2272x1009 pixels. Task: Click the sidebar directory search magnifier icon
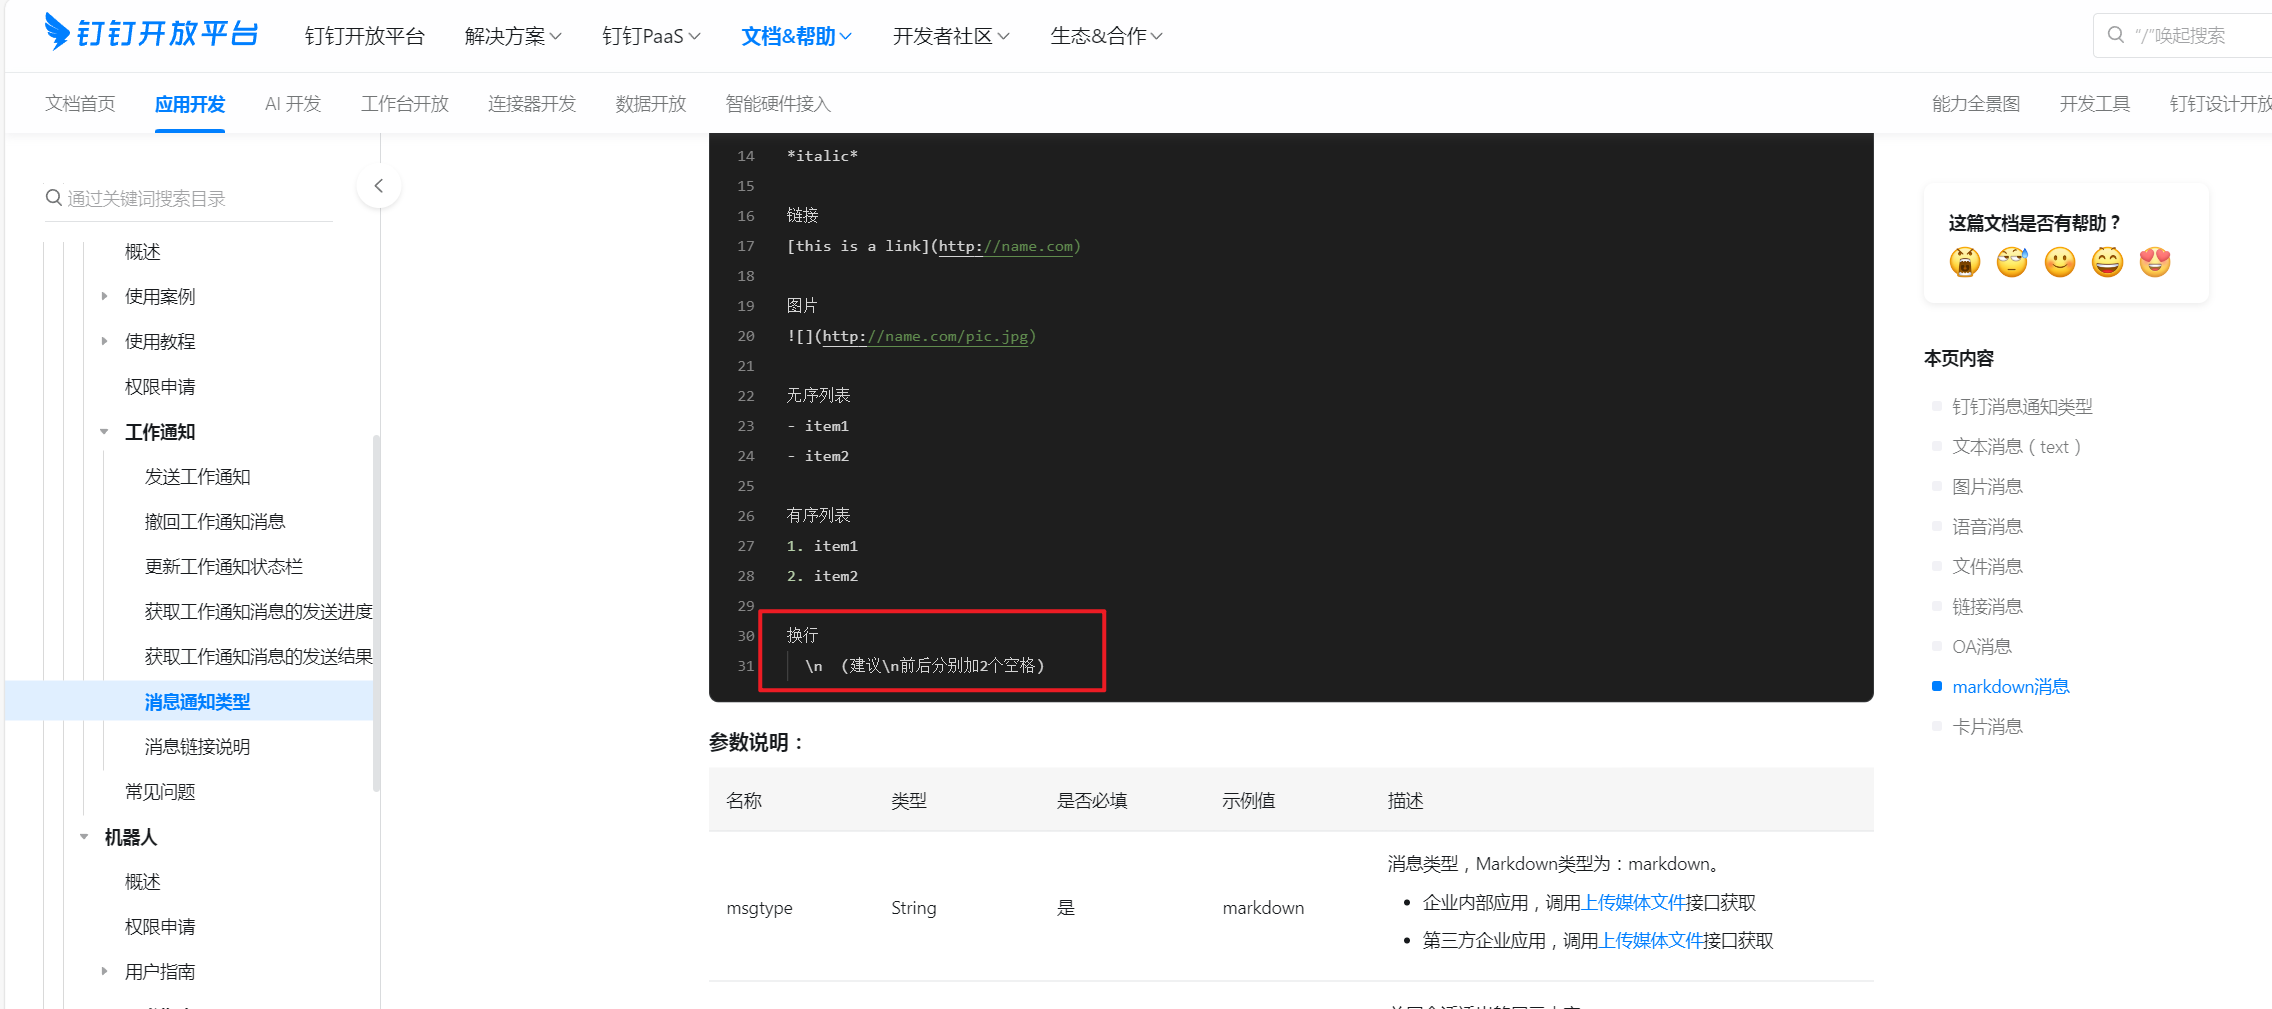pos(54,198)
